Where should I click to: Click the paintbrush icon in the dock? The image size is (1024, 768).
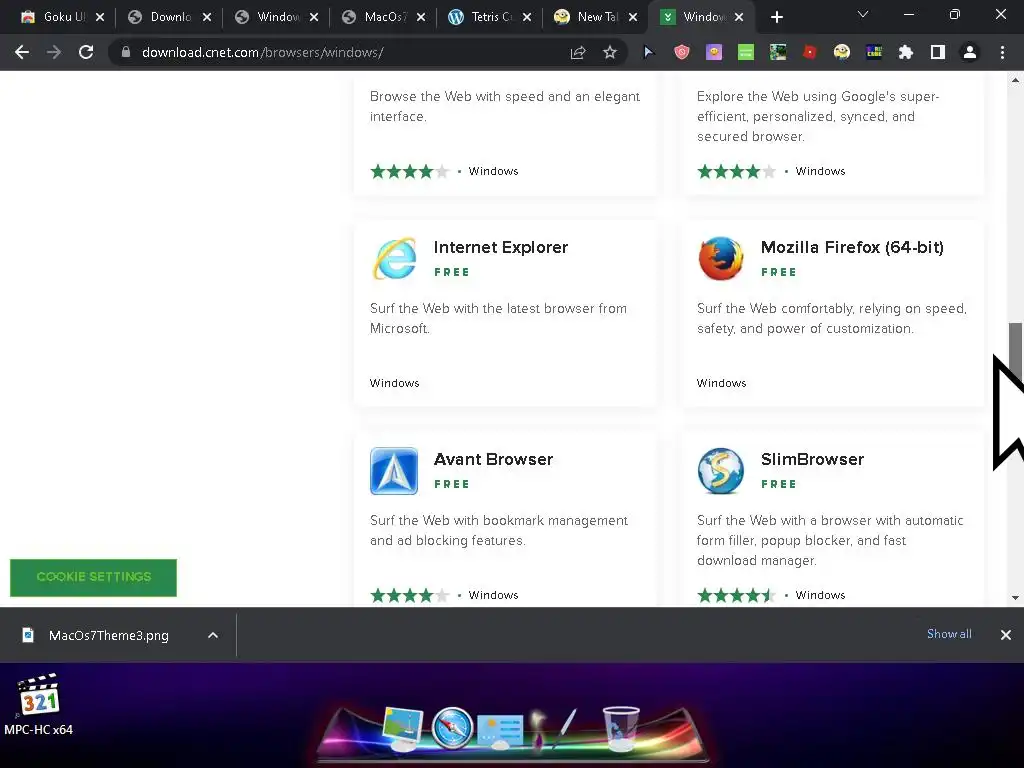567,728
